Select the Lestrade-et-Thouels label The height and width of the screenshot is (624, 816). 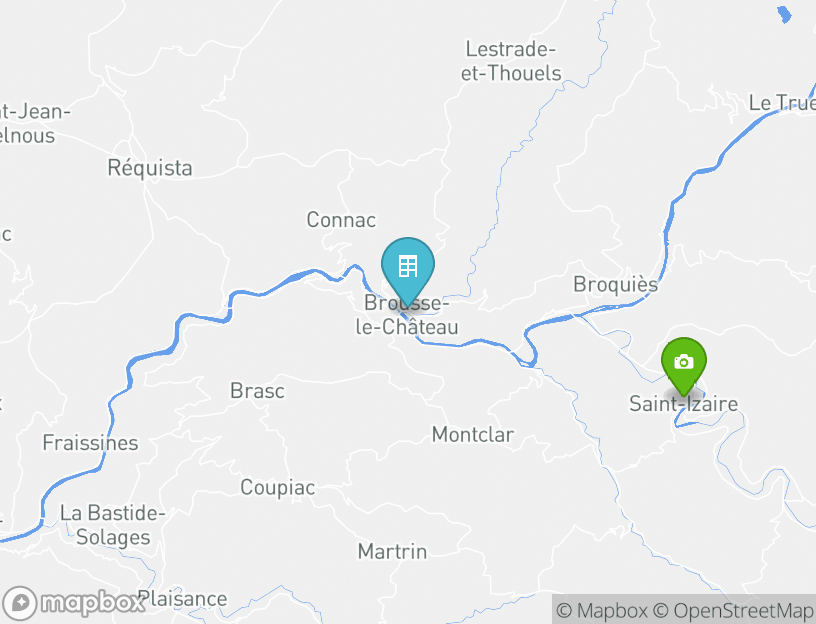(x=511, y=61)
